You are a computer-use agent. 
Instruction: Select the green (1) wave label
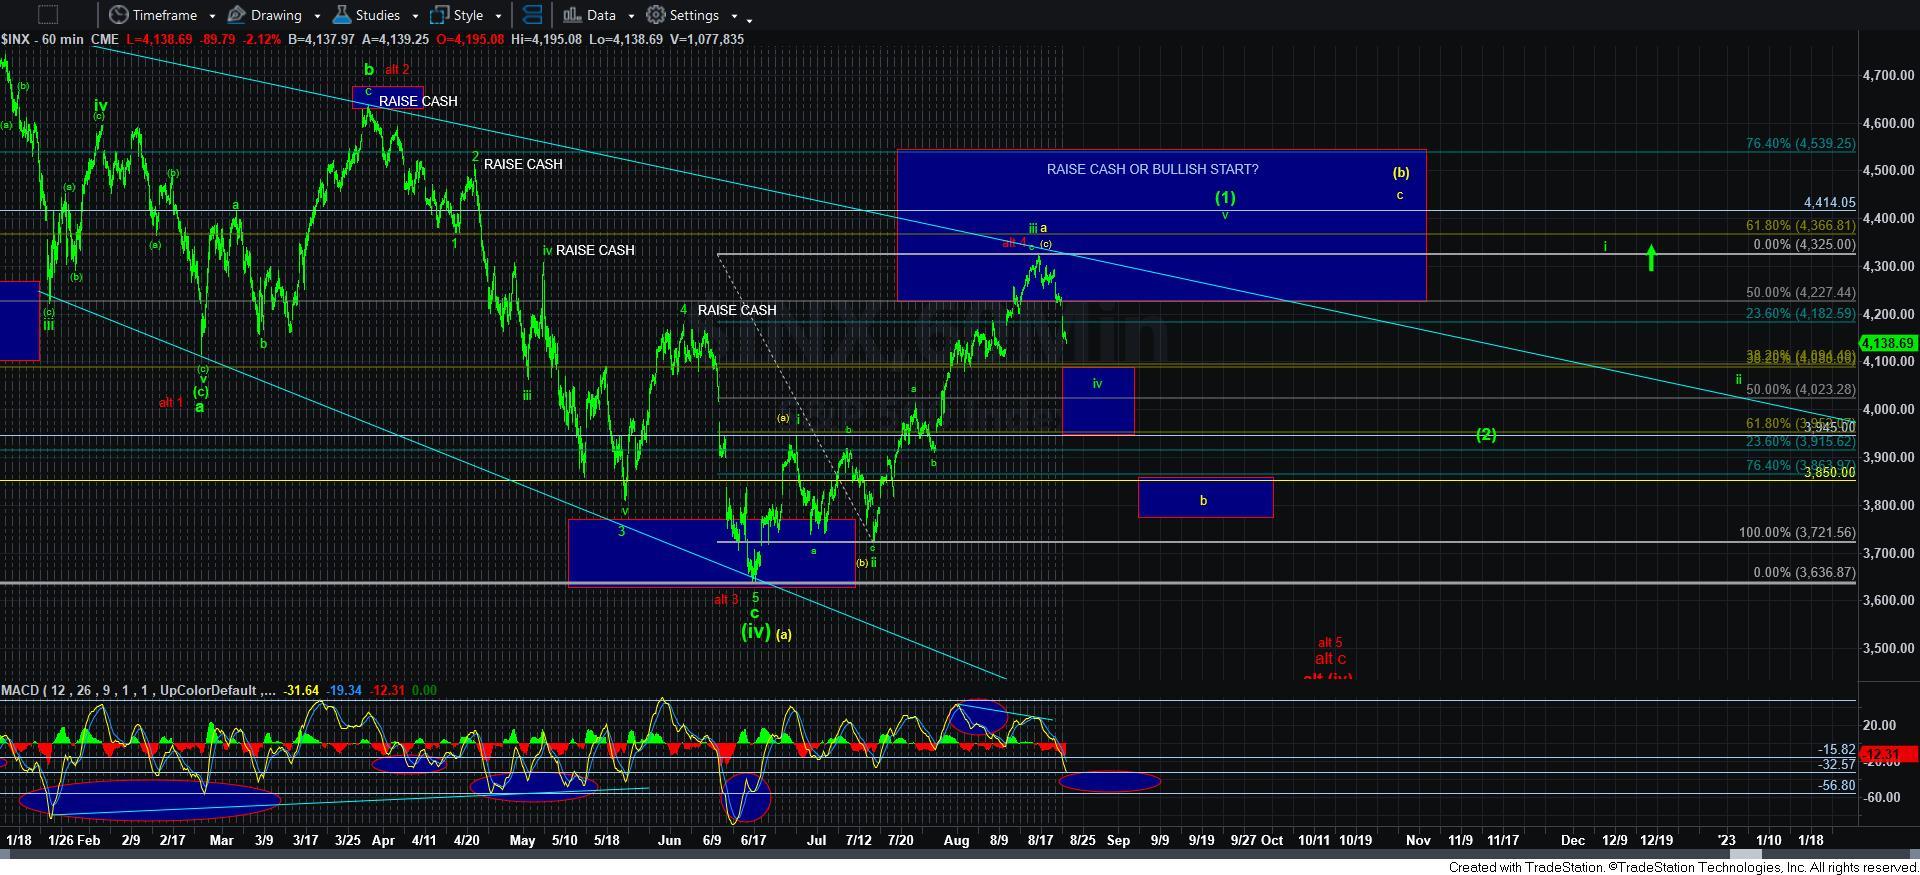pos(1225,197)
